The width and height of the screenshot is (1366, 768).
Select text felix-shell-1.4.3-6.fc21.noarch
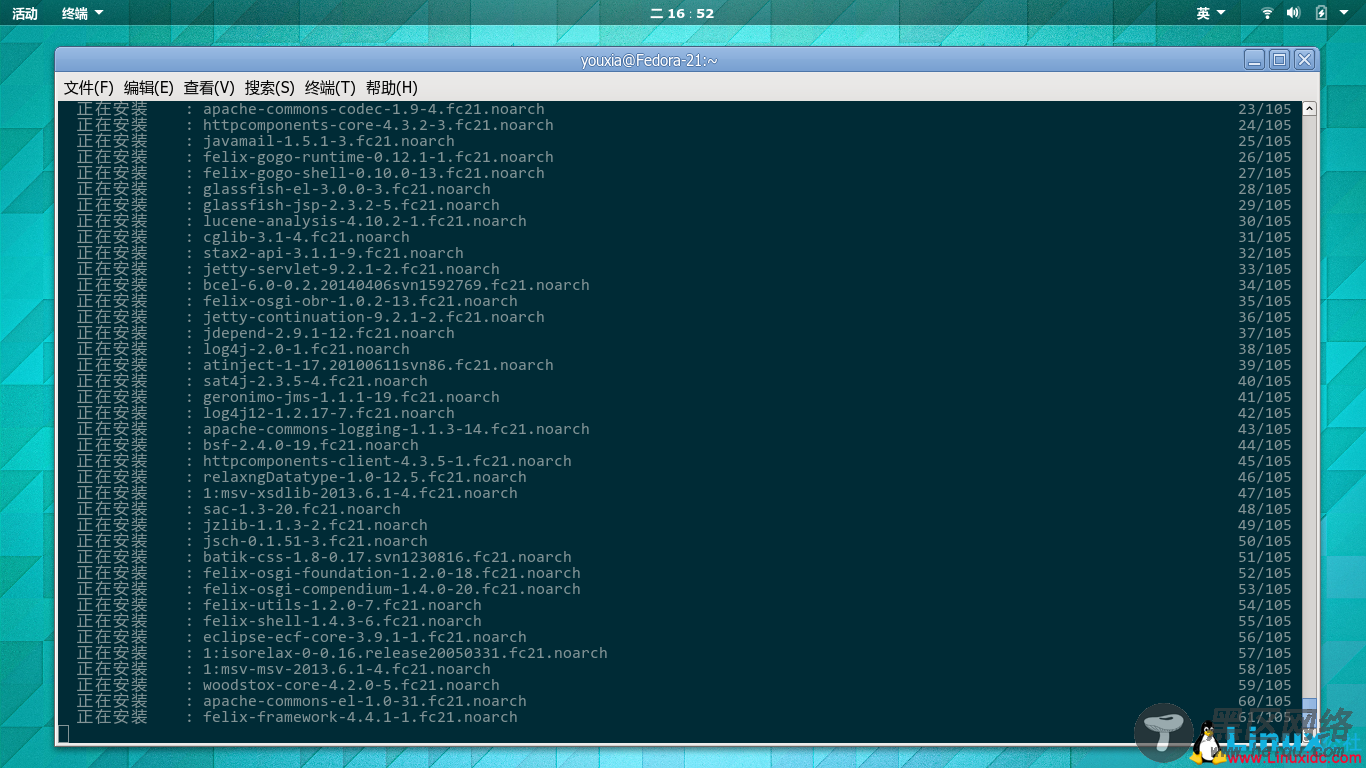click(342, 621)
